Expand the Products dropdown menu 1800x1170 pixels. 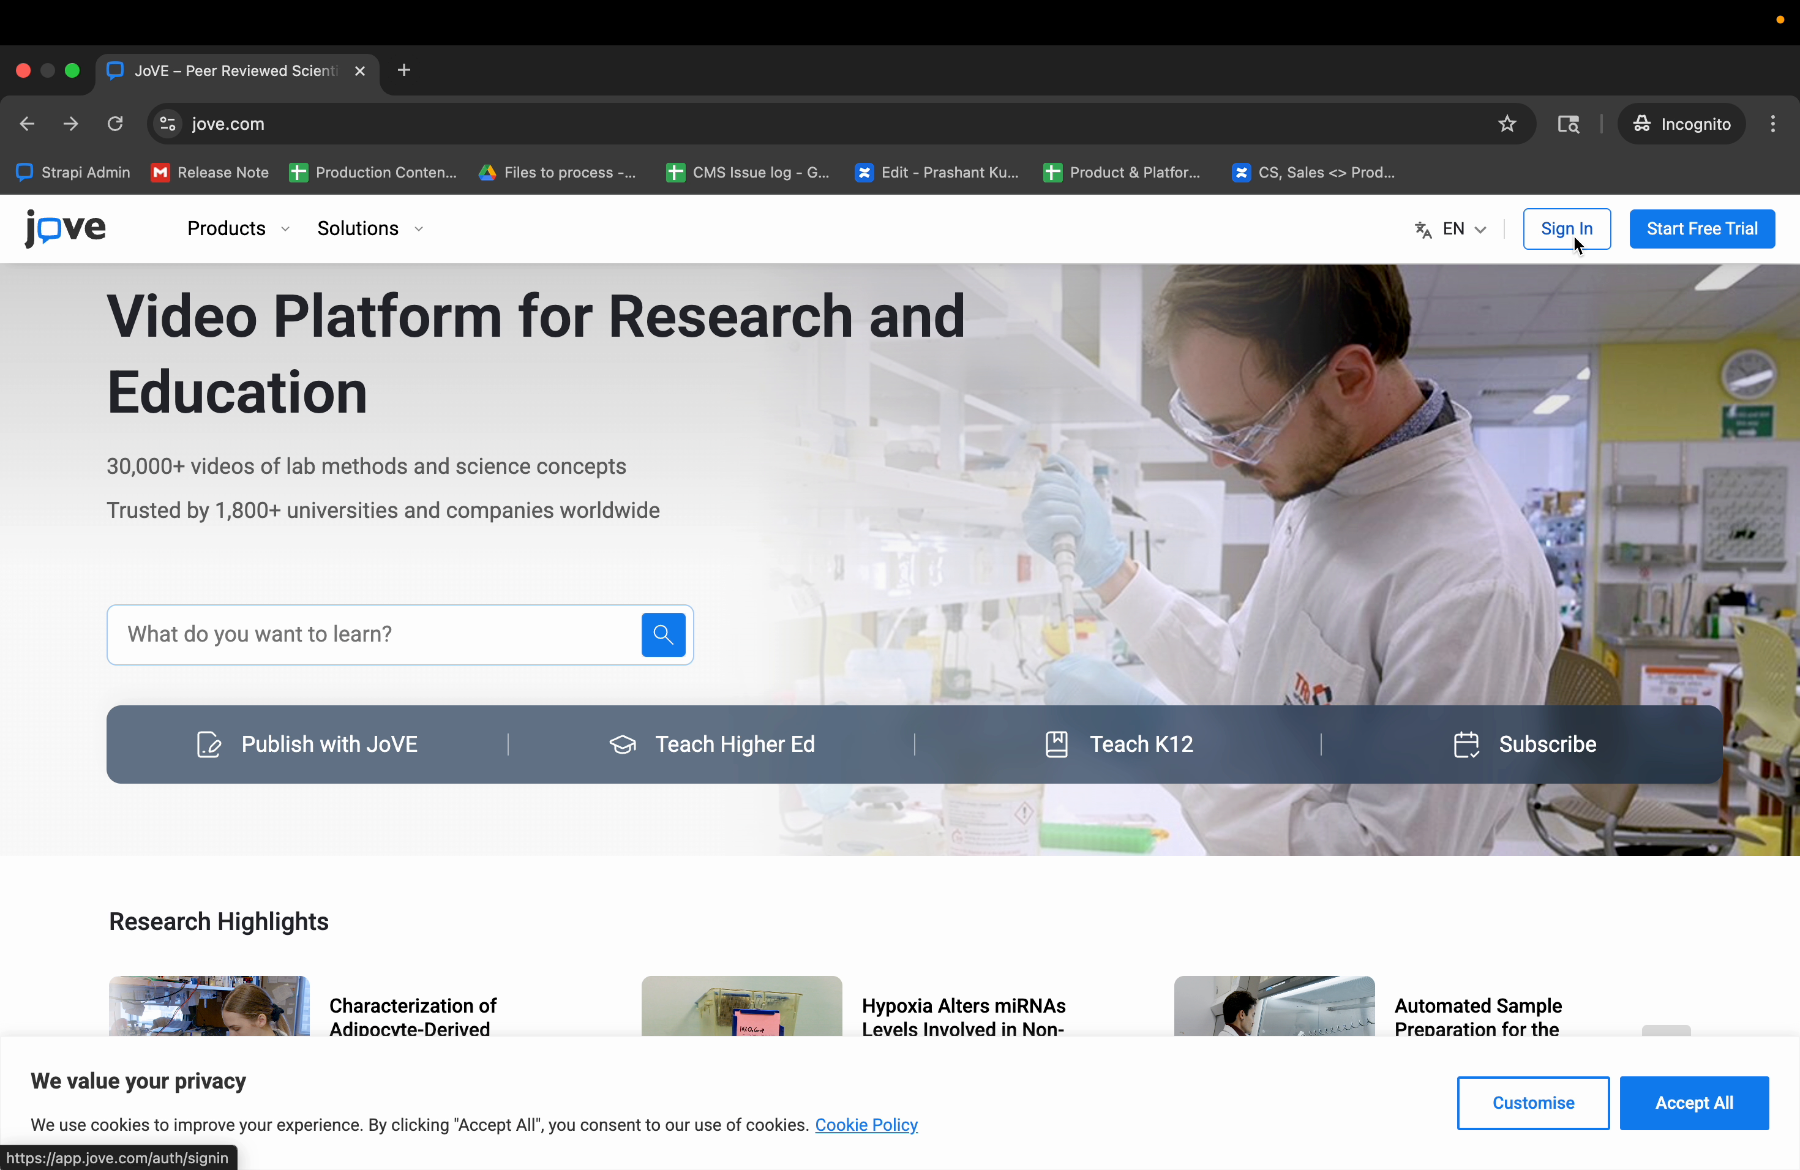pyautogui.click(x=238, y=229)
